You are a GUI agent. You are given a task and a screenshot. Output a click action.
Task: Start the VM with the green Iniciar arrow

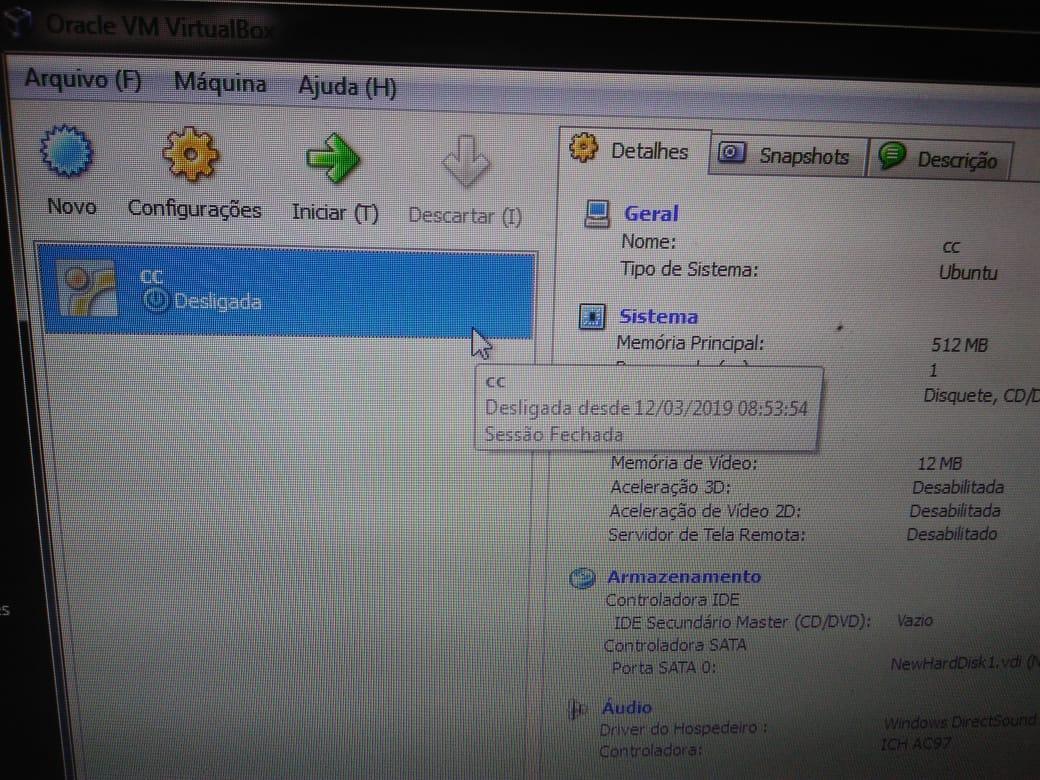click(332, 159)
